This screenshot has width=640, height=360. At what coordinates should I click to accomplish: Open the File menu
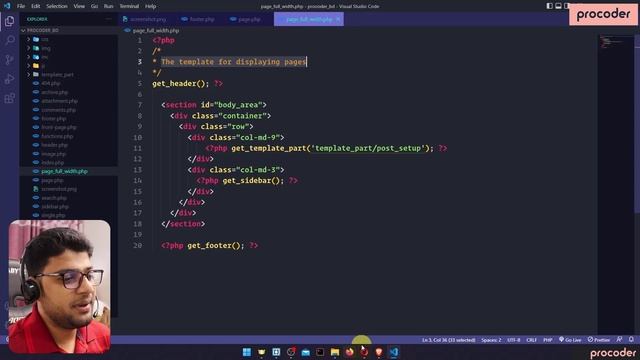pos(21,6)
